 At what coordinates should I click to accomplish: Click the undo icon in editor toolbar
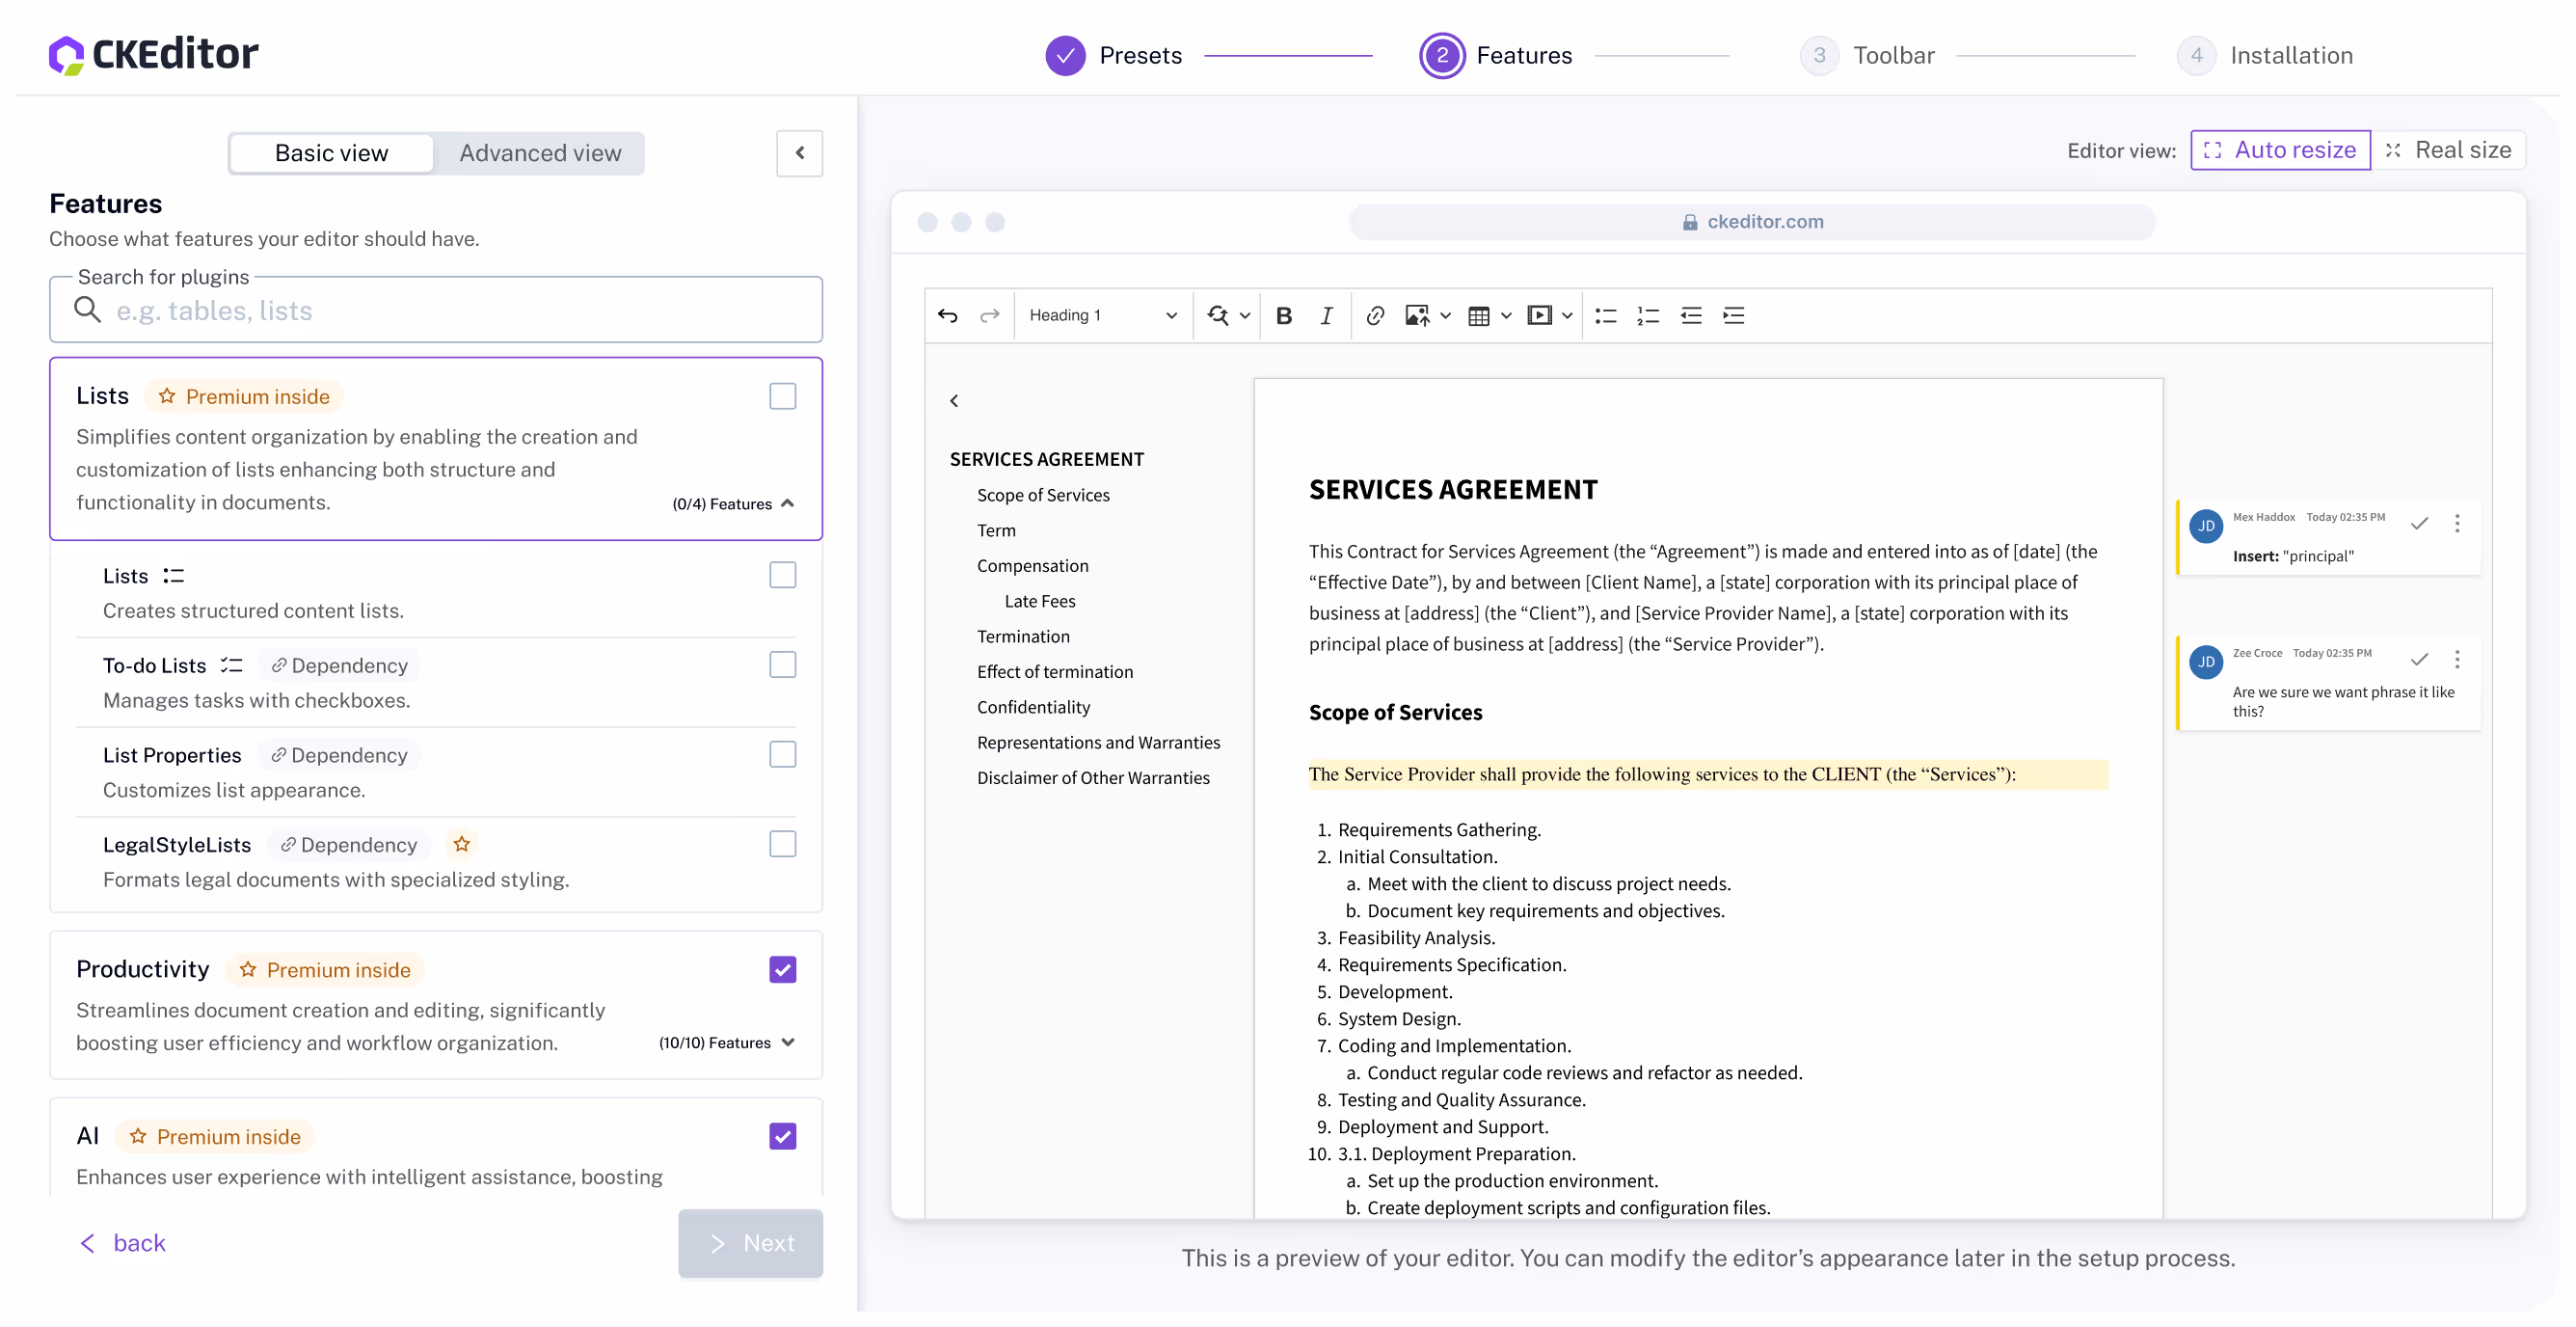pyautogui.click(x=947, y=316)
